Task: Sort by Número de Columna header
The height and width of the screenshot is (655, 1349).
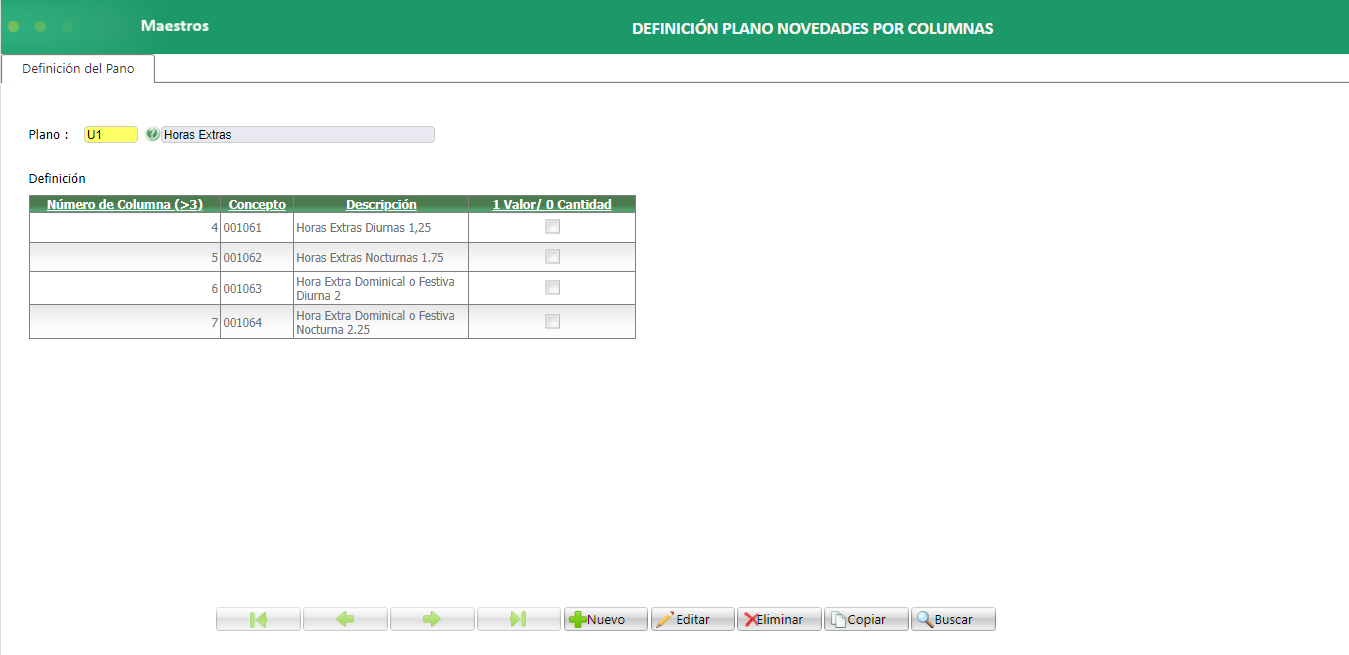Action: coord(125,204)
